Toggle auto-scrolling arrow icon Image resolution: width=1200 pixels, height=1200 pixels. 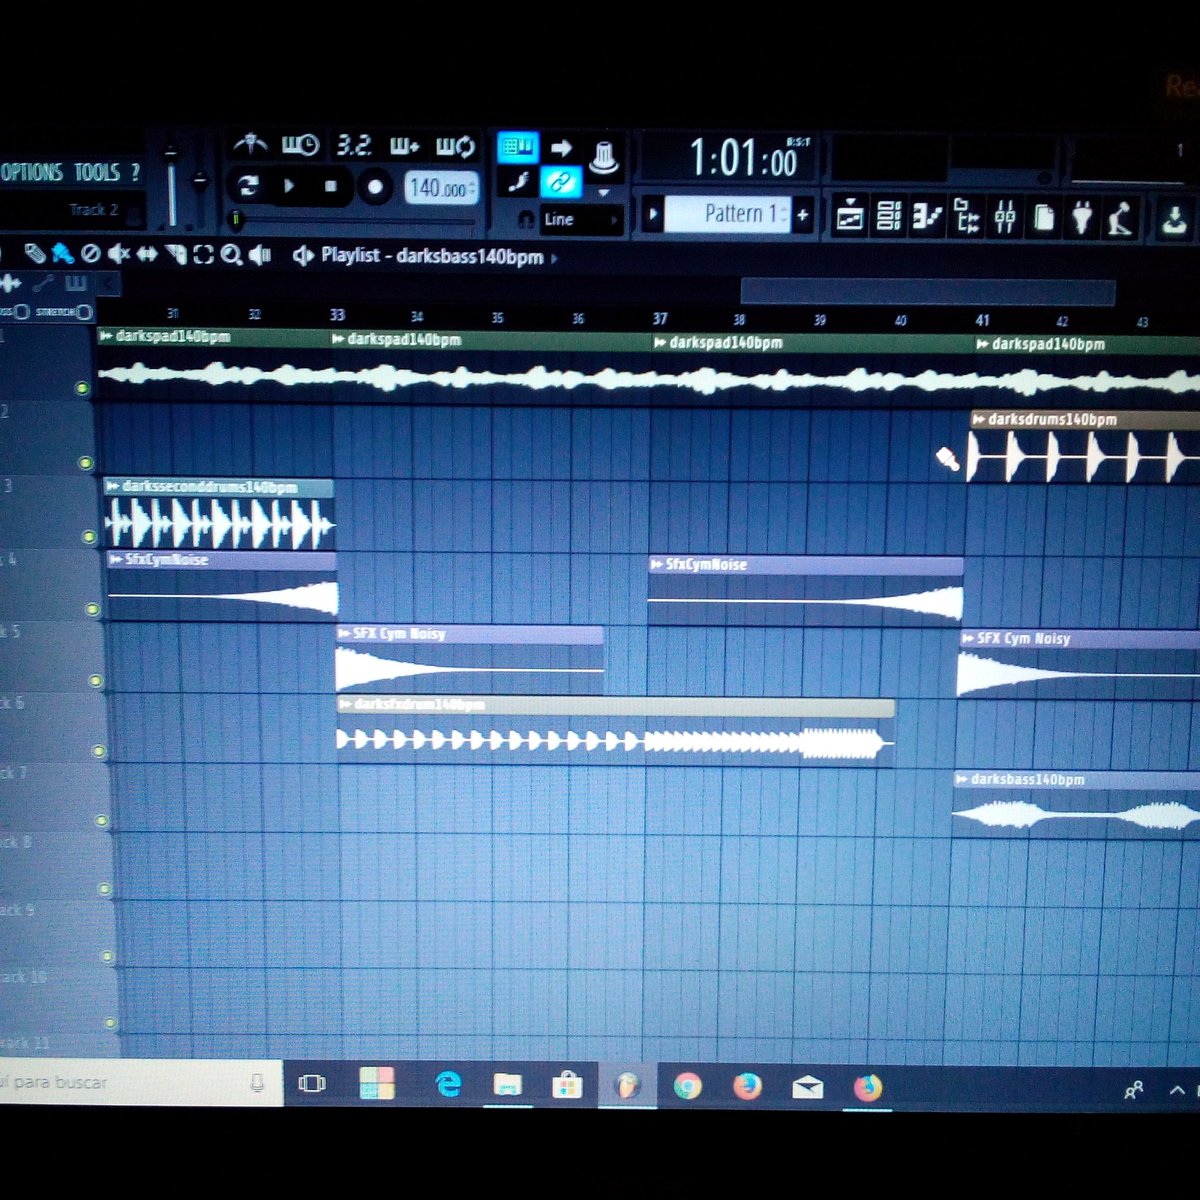[x=562, y=149]
